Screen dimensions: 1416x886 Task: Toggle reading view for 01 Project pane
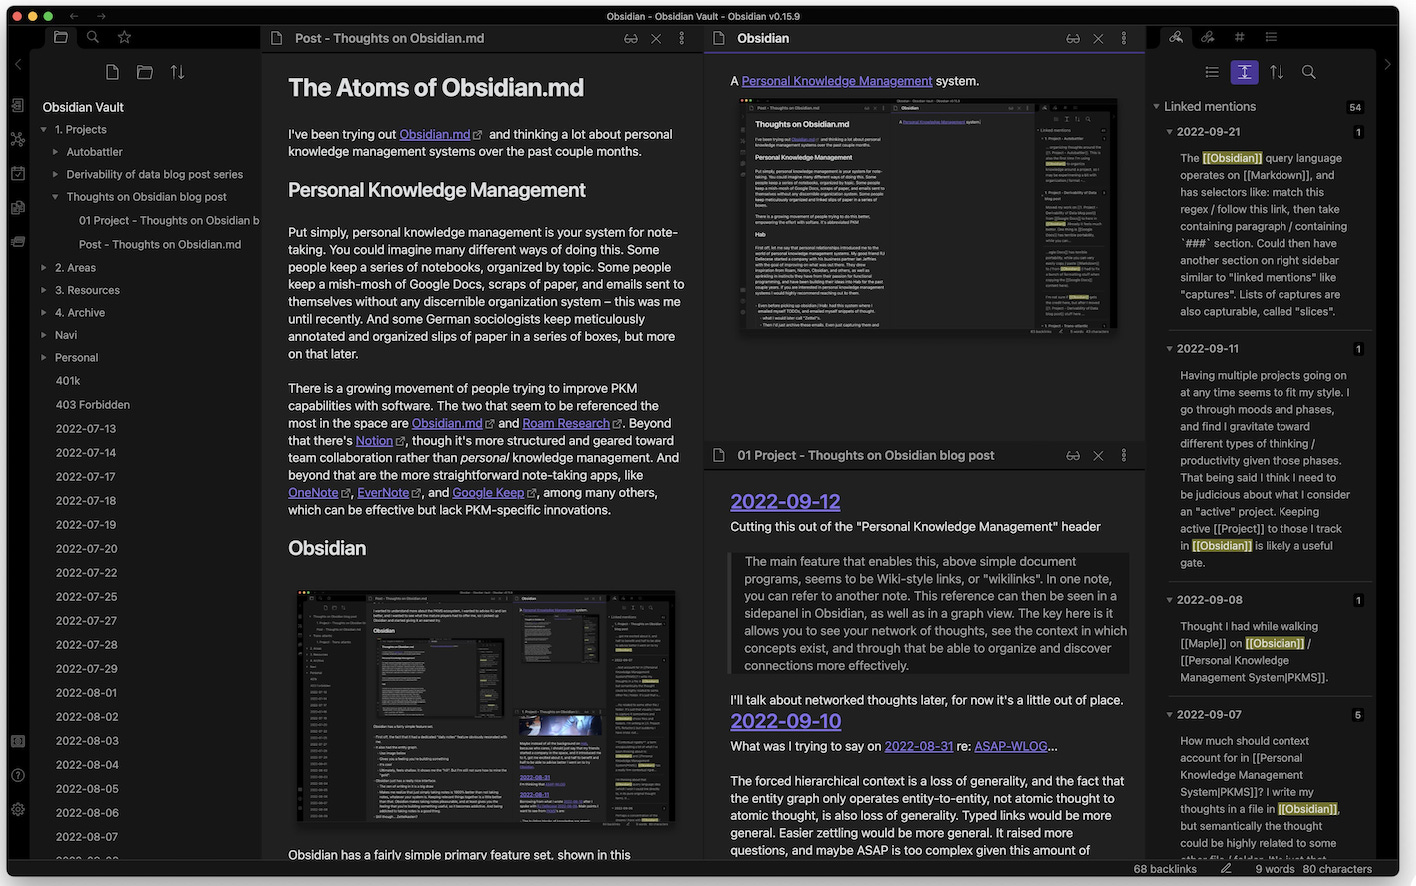coord(1073,455)
